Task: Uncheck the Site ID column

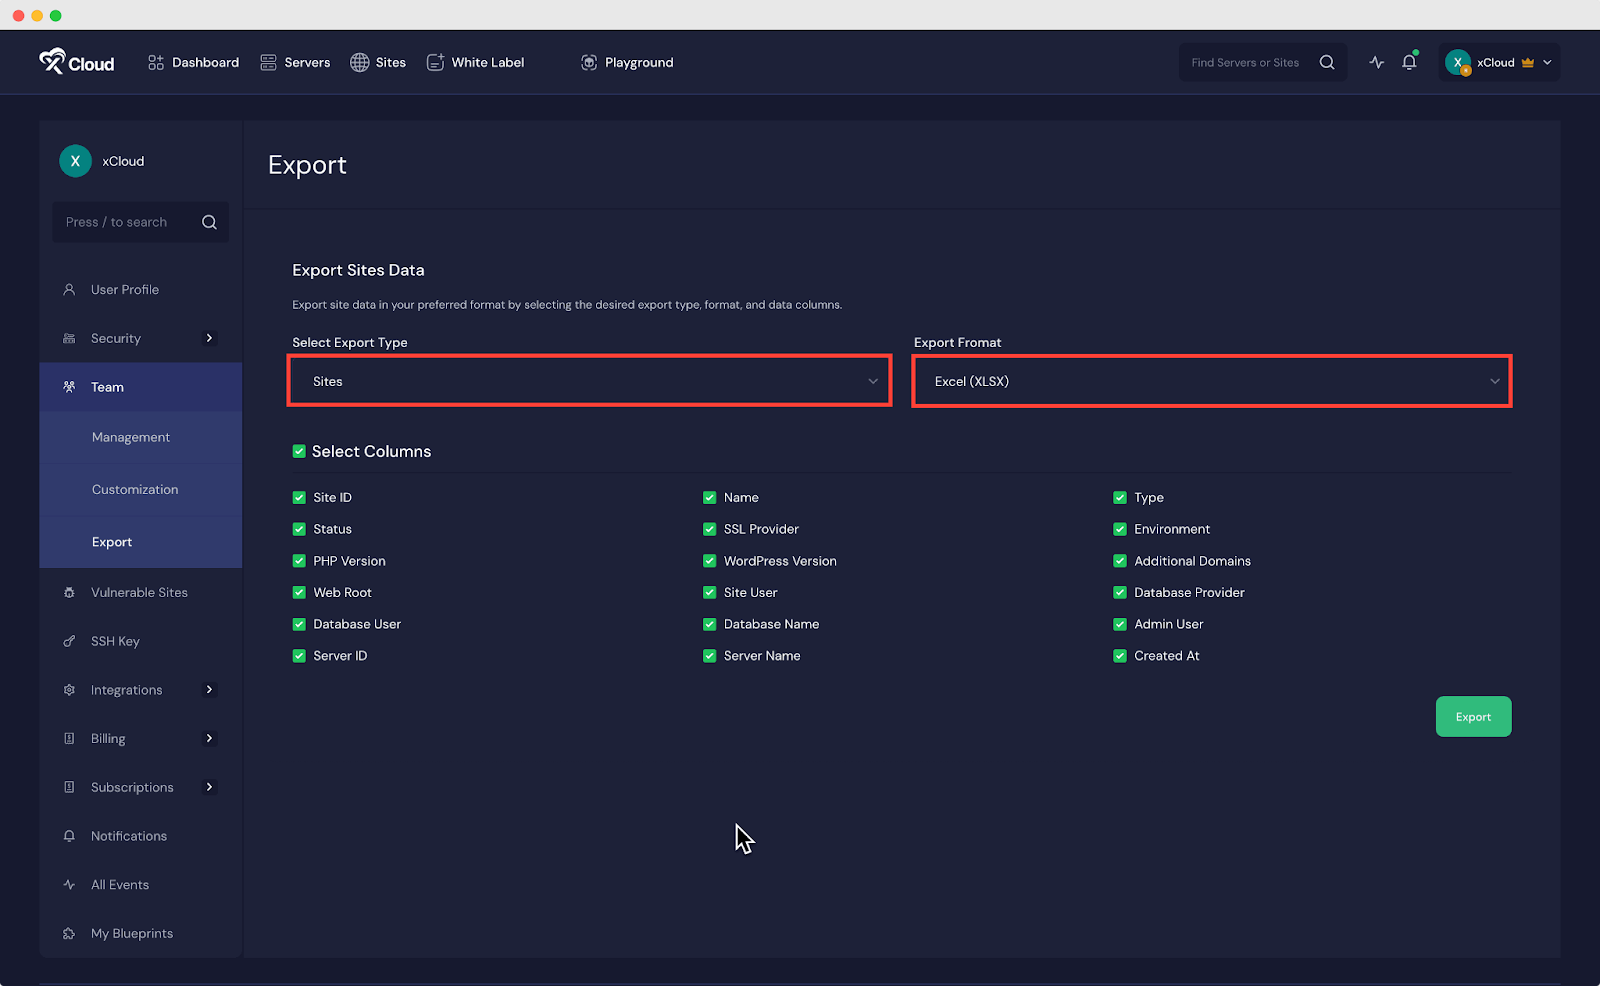Action: click(298, 497)
